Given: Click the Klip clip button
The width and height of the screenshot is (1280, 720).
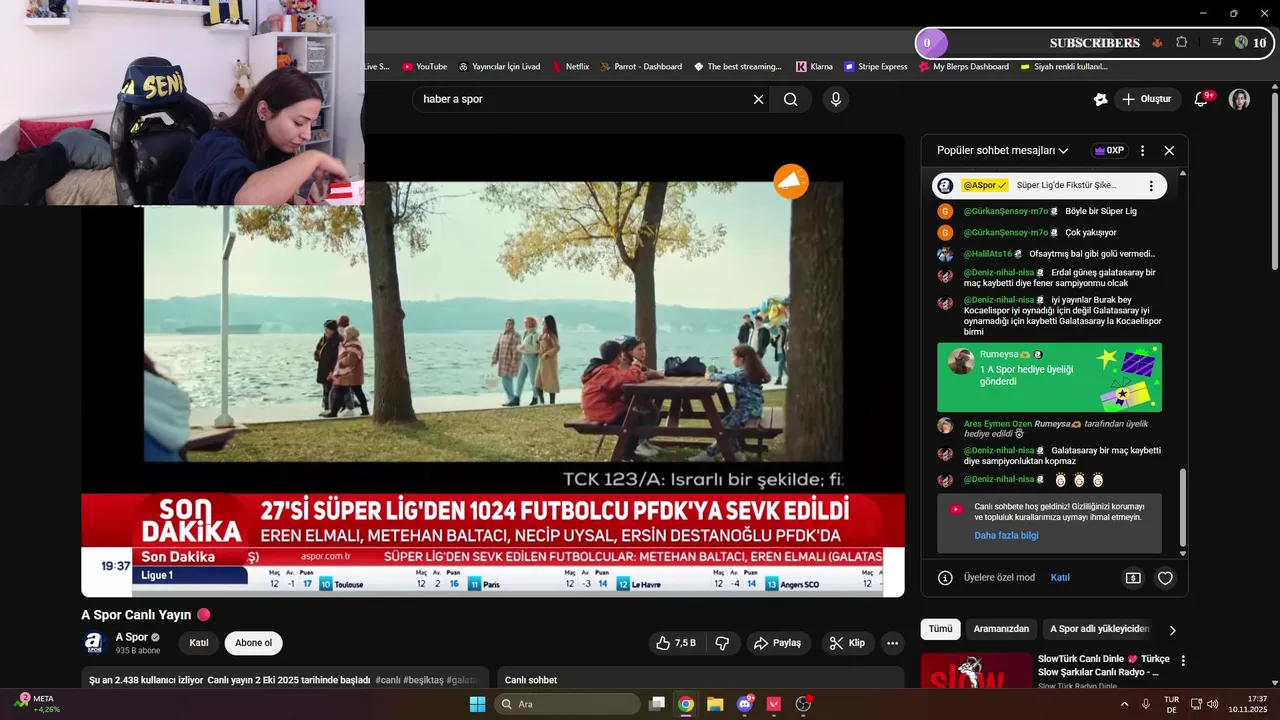Looking at the screenshot, I should coord(846,643).
